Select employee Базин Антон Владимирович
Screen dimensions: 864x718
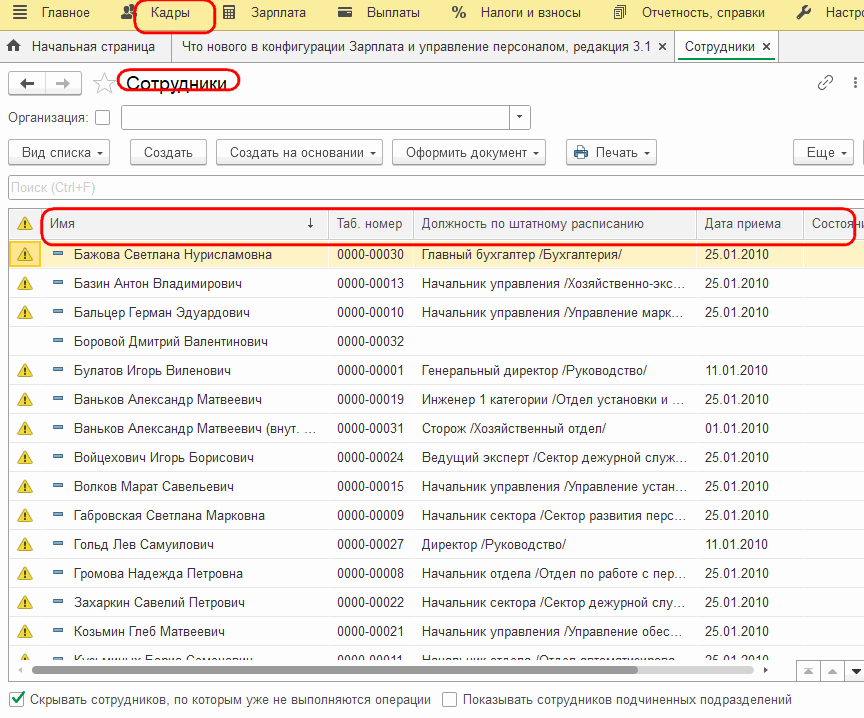(x=158, y=284)
